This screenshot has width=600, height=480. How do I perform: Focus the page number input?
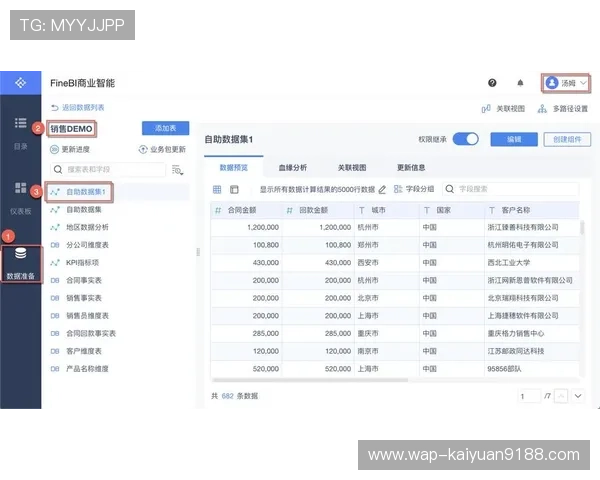529,396
